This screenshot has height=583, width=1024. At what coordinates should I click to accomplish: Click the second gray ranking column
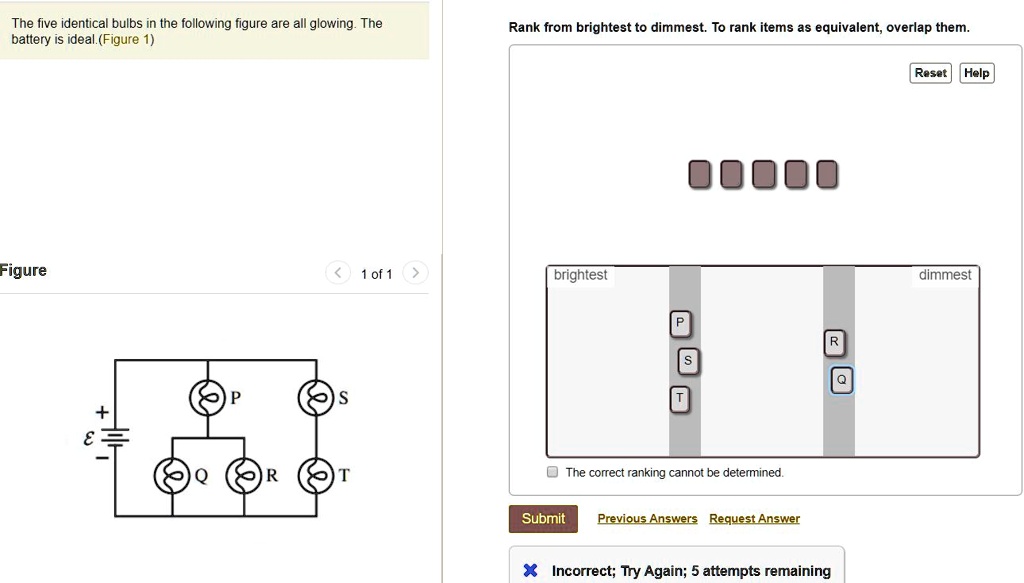point(839,361)
